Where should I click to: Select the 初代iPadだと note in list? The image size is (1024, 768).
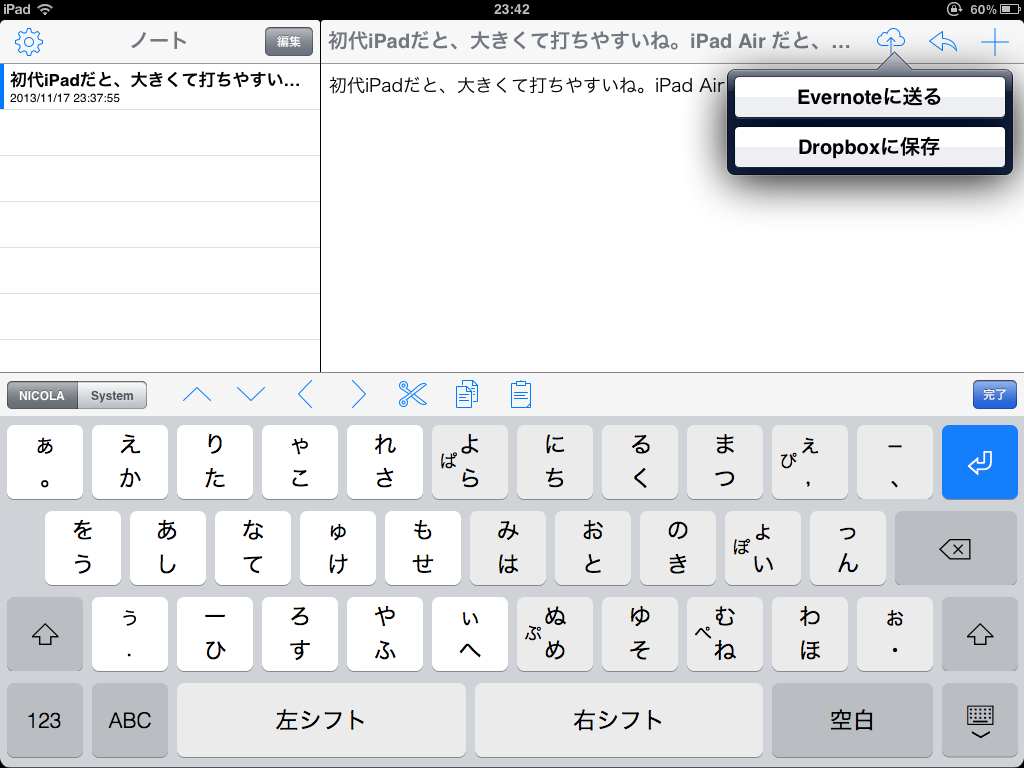pos(160,87)
